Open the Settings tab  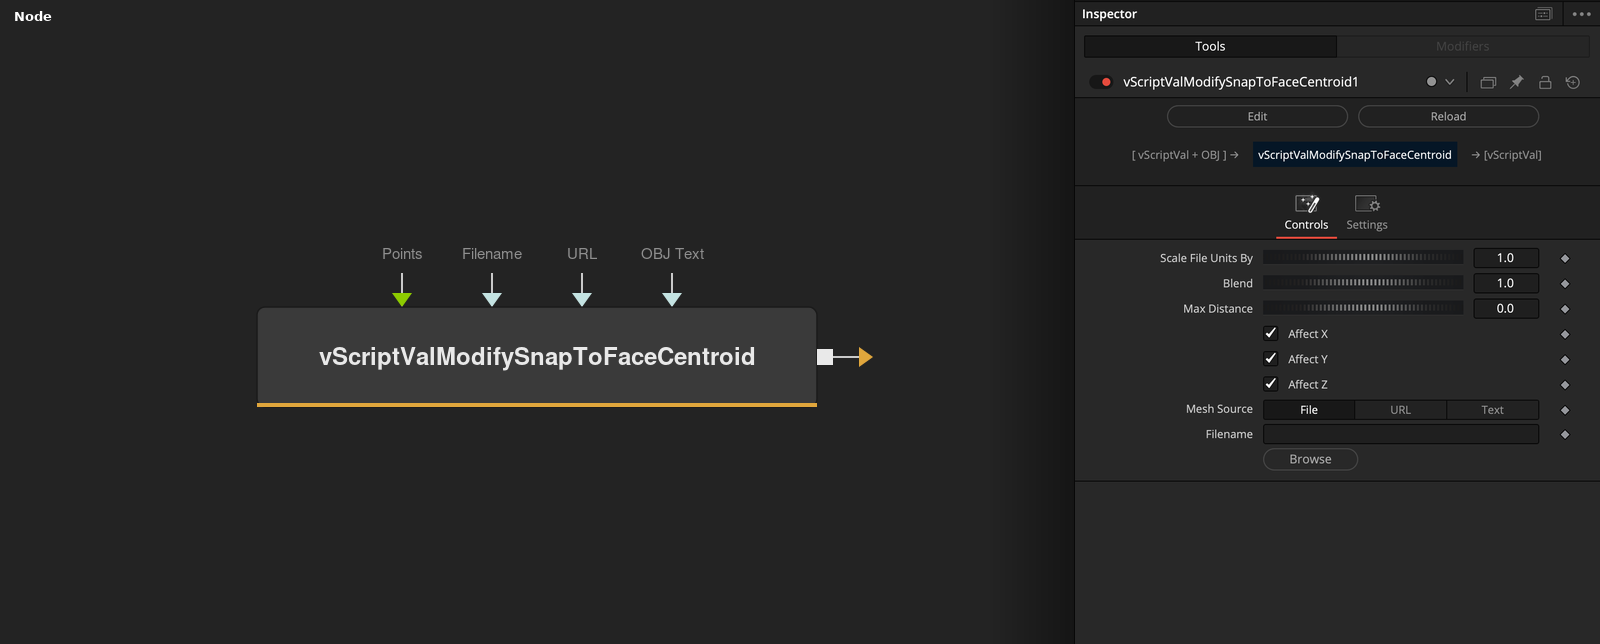pos(1367,213)
